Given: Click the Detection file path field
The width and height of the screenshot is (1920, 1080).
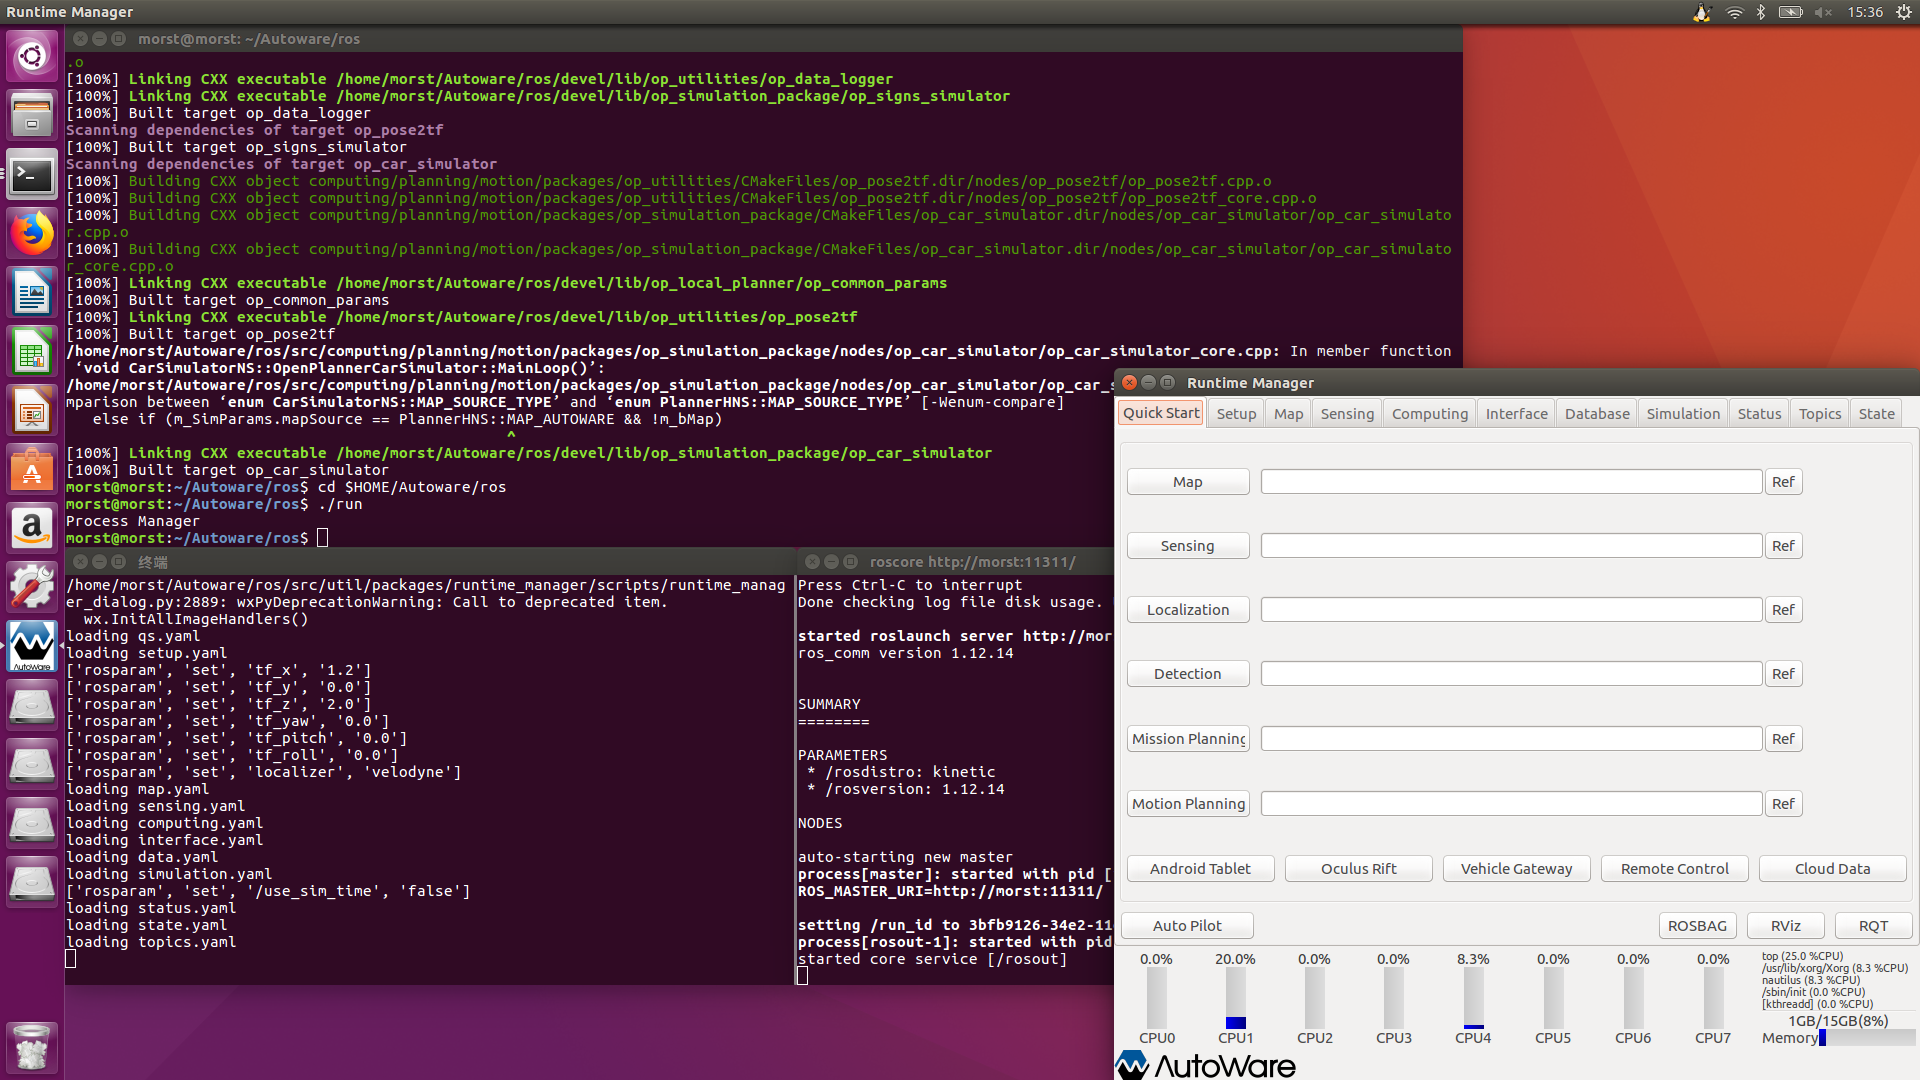Looking at the screenshot, I should coord(1510,674).
